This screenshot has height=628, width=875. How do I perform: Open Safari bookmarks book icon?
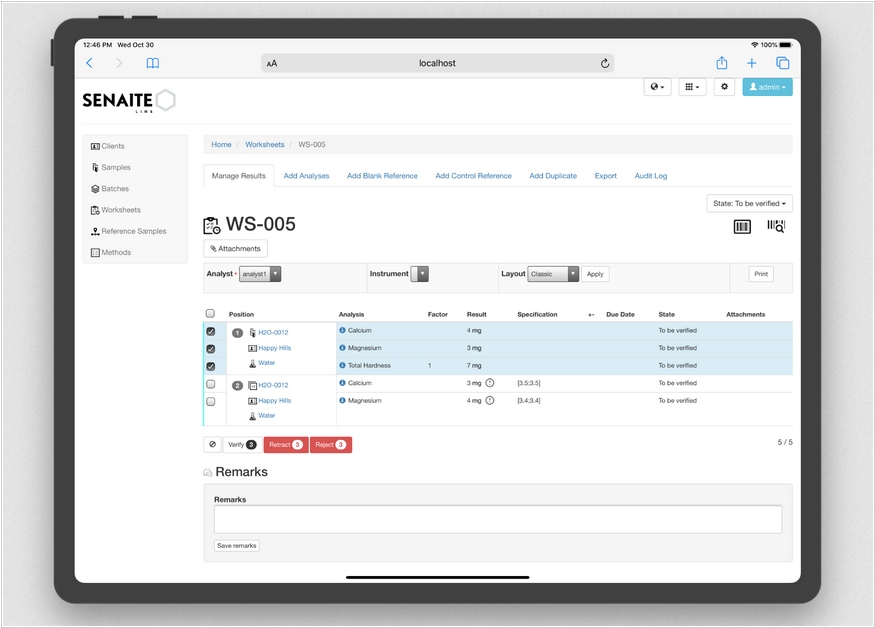[x=152, y=63]
